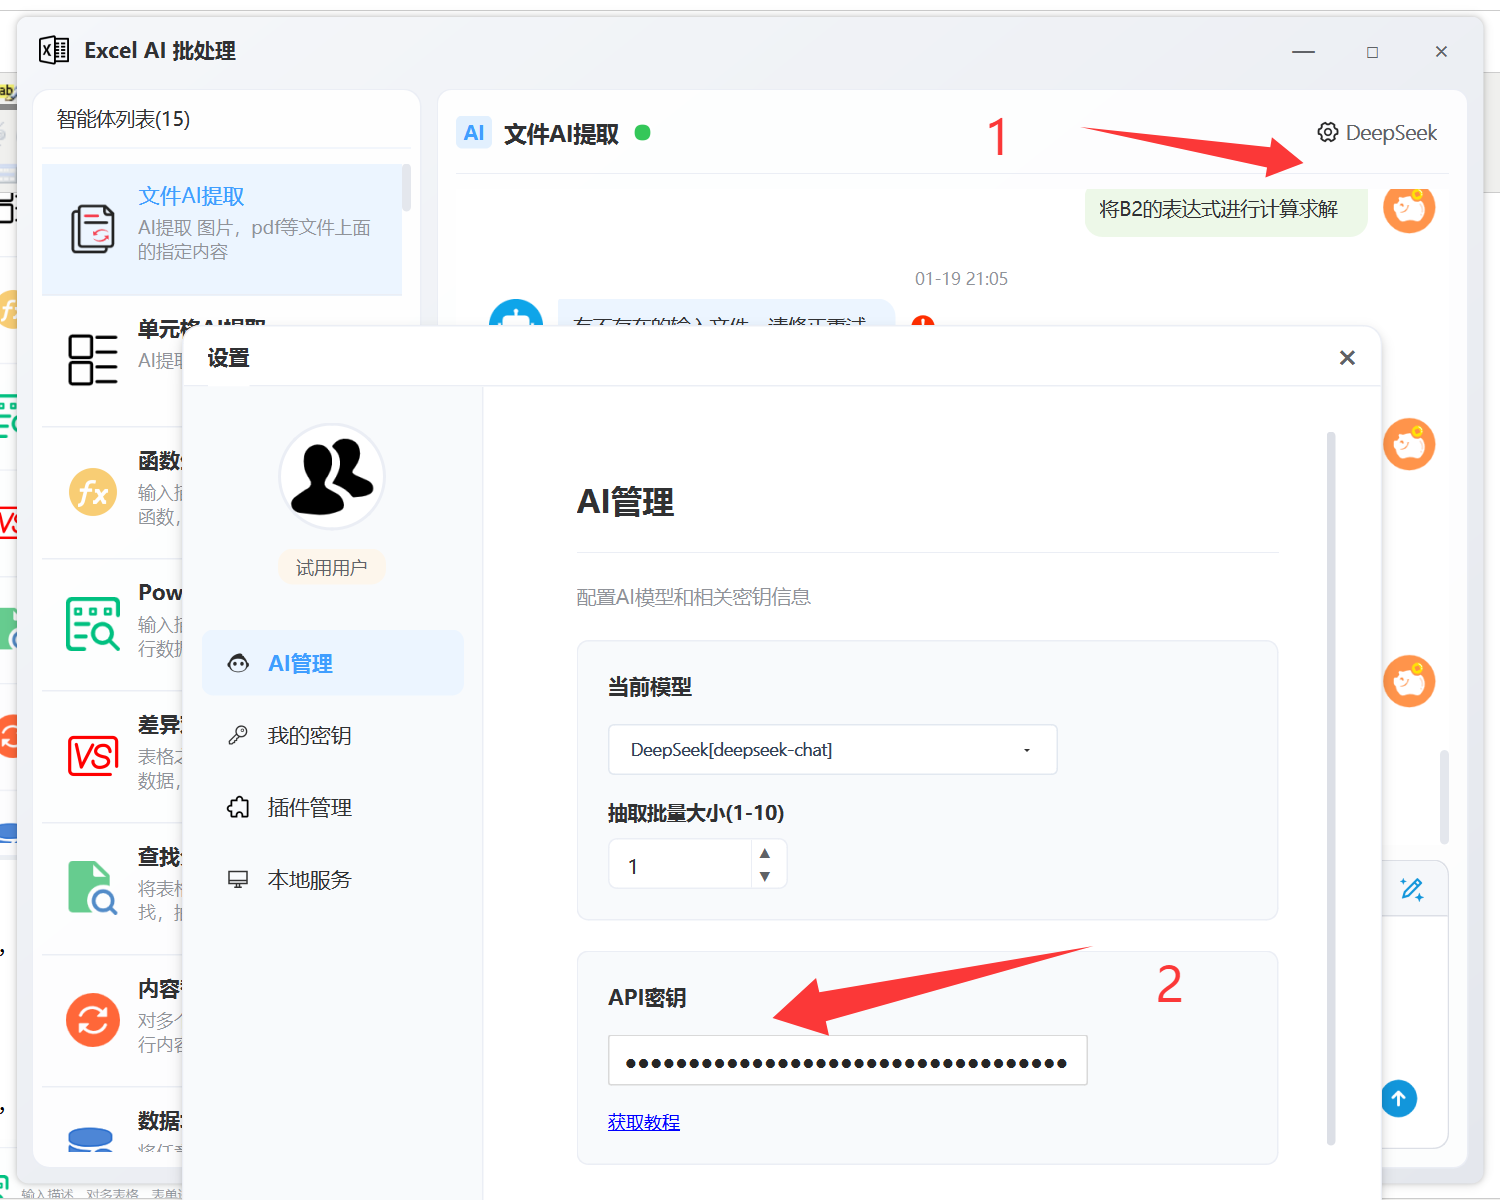Click the blue AI badge in the header
Viewport: 1500px width, 1200px height.
pyautogui.click(x=474, y=133)
